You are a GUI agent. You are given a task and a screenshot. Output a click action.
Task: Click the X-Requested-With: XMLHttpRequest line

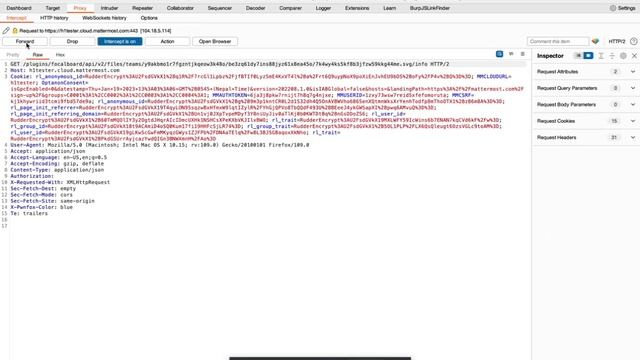(60, 182)
